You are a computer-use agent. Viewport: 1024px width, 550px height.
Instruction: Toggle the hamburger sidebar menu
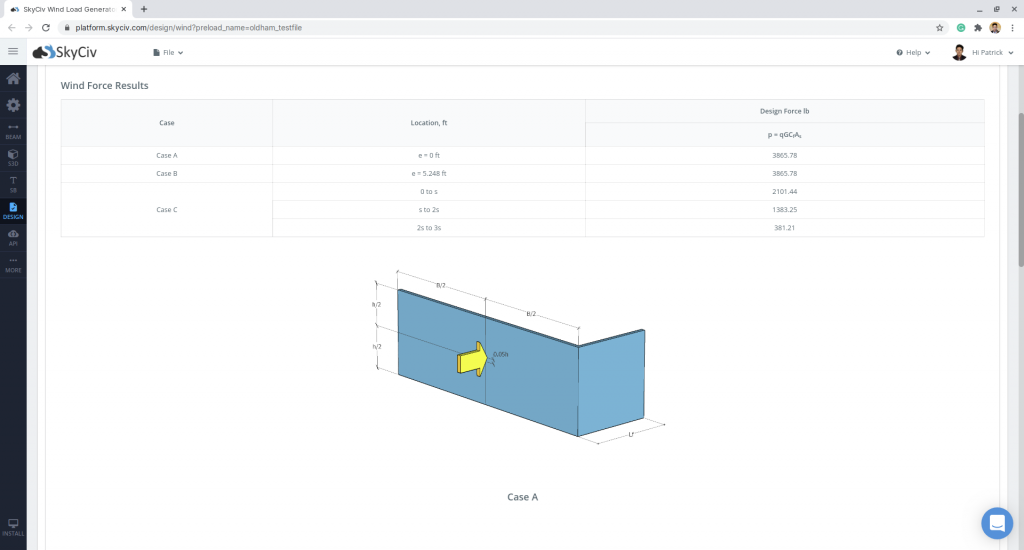point(13,52)
